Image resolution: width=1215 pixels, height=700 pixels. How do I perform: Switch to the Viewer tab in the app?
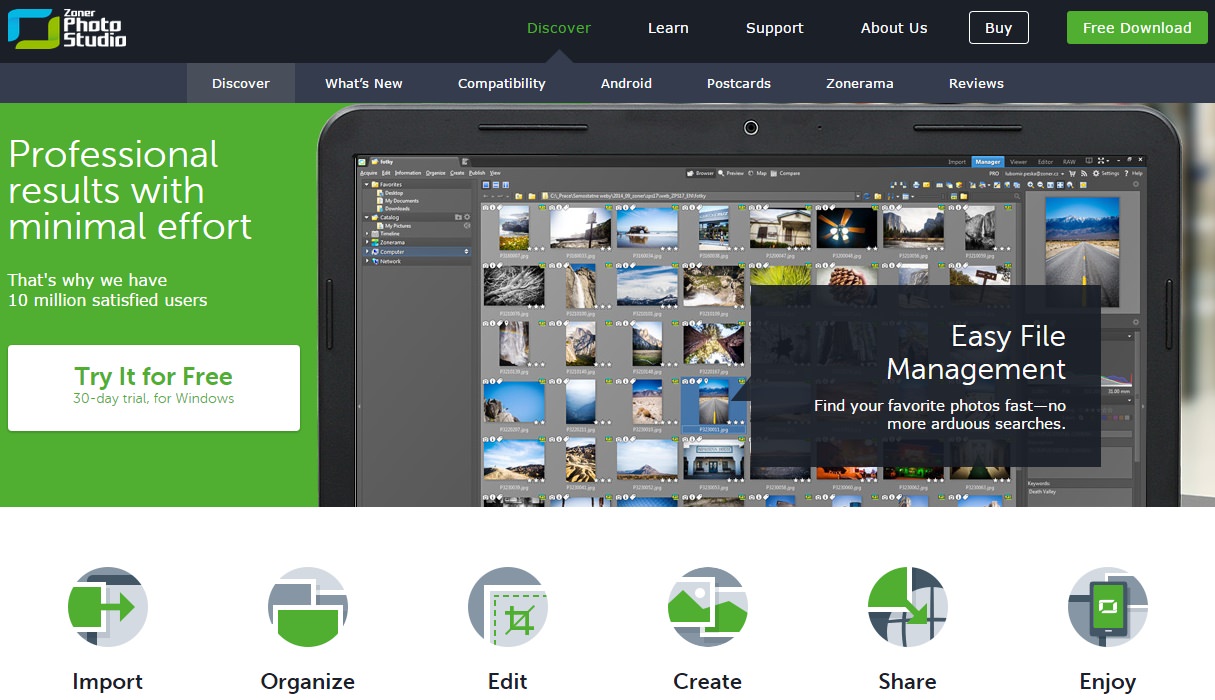(1018, 161)
